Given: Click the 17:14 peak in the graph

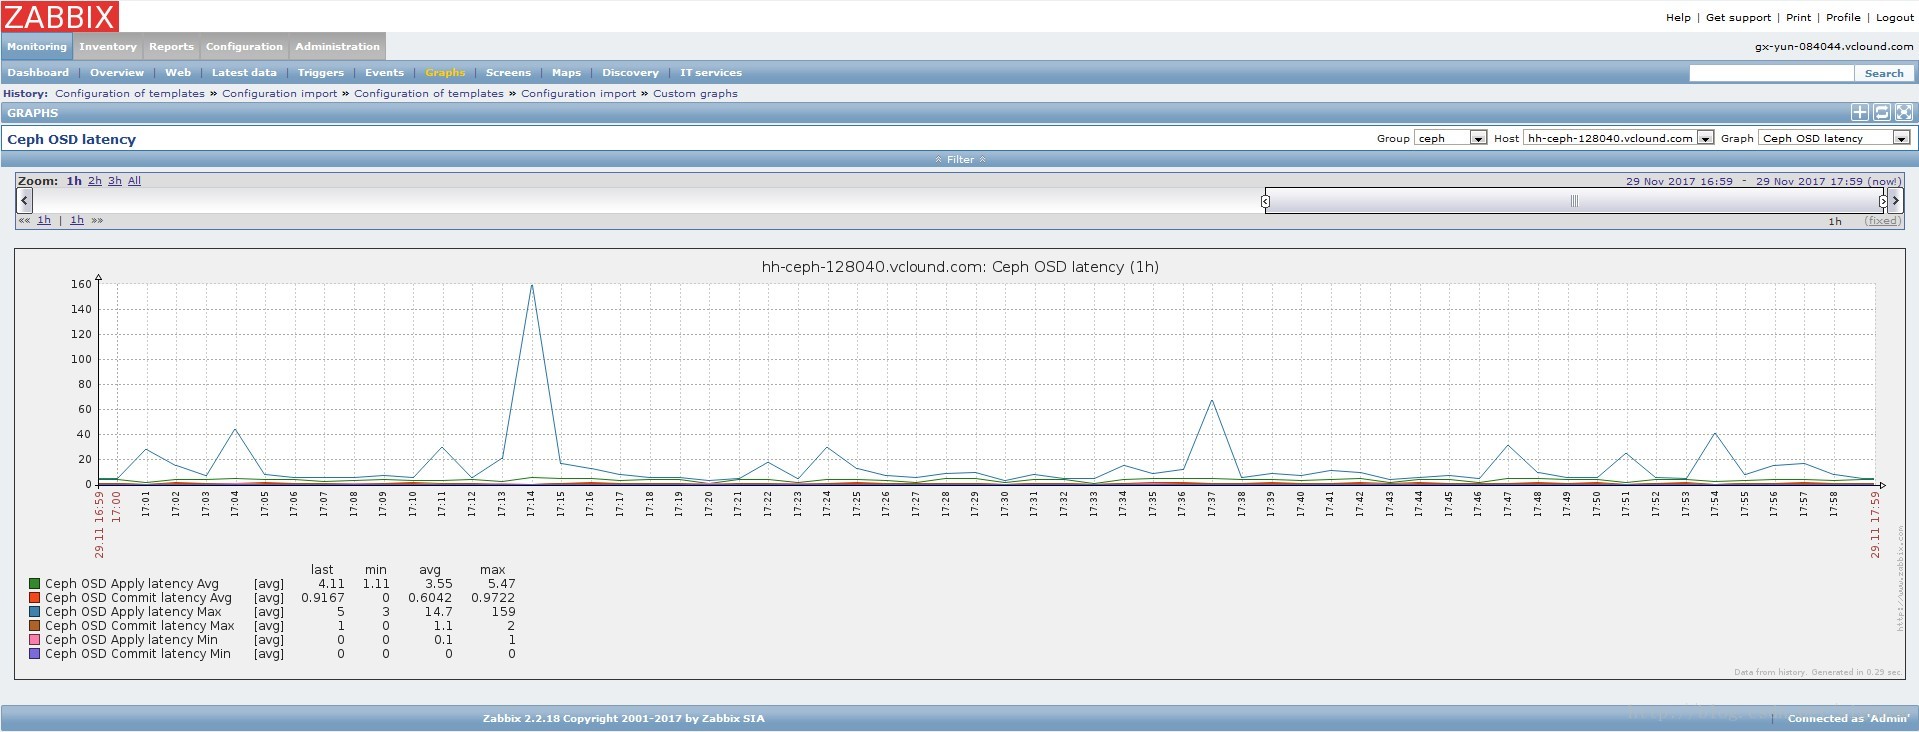Looking at the screenshot, I should point(531,285).
